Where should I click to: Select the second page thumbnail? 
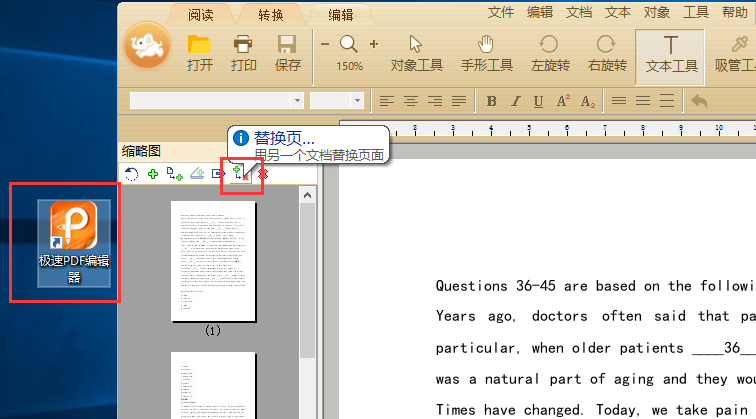(213, 385)
